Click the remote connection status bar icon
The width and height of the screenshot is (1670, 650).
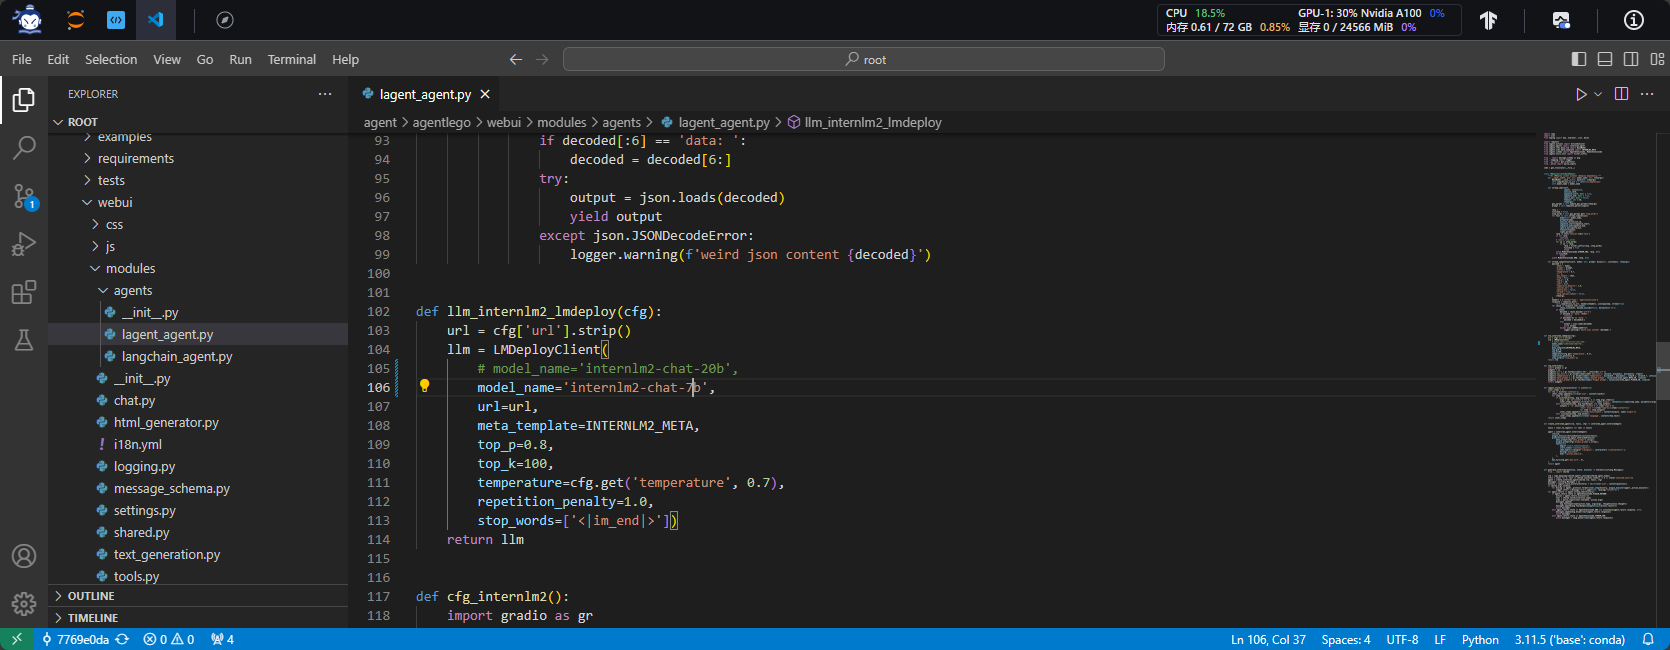[x=16, y=639]
